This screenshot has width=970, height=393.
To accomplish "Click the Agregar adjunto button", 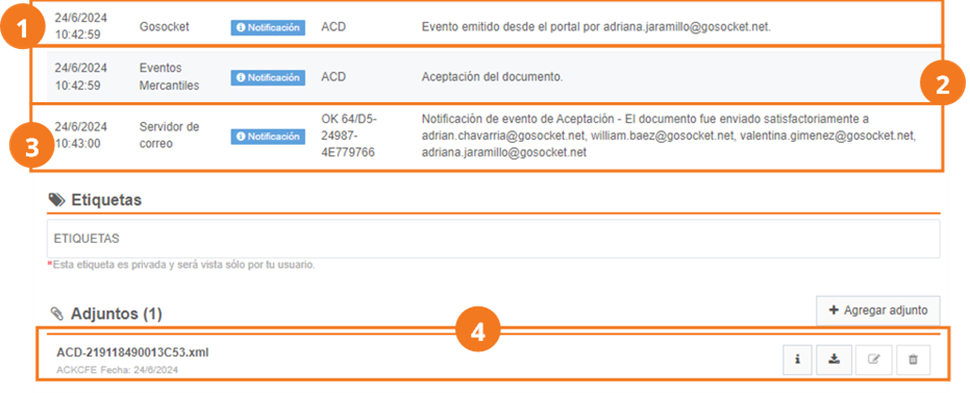I will [878, 311].
